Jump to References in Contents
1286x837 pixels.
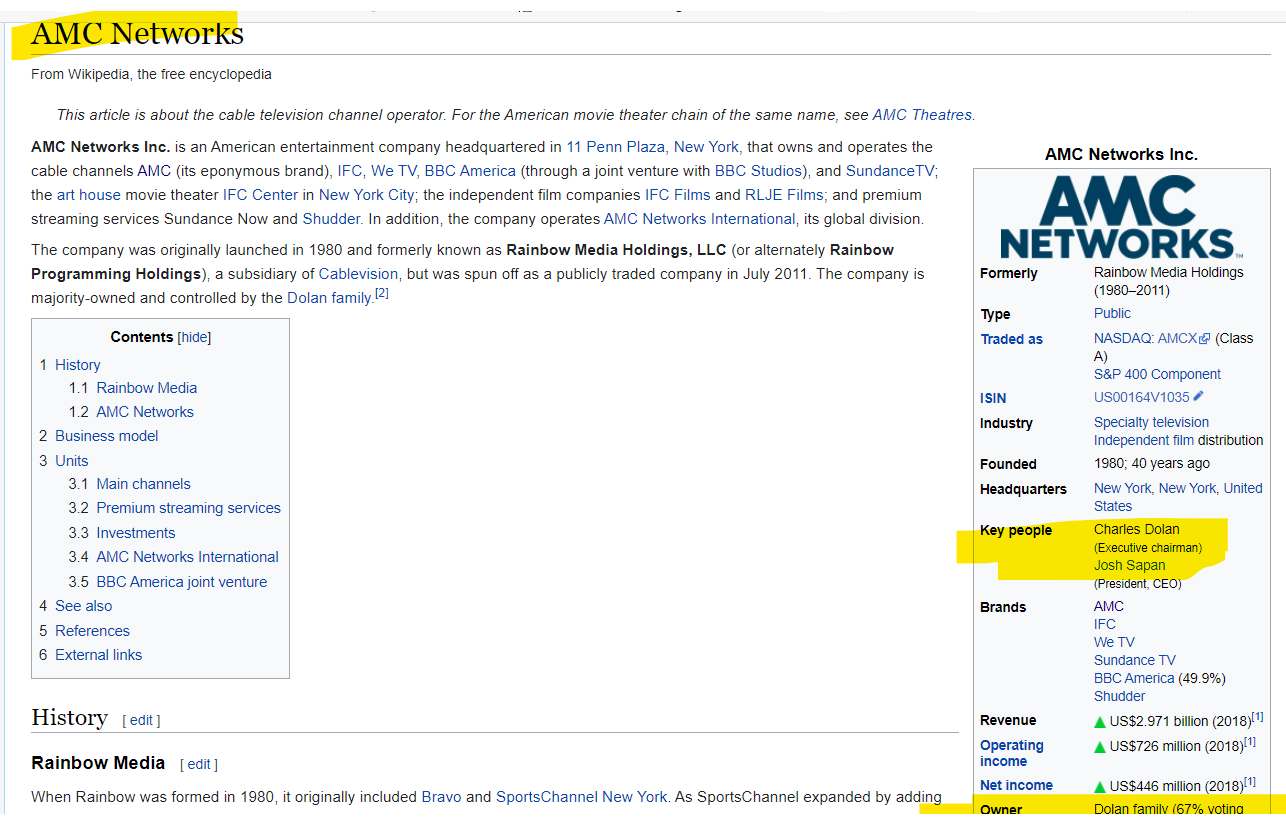85,631
